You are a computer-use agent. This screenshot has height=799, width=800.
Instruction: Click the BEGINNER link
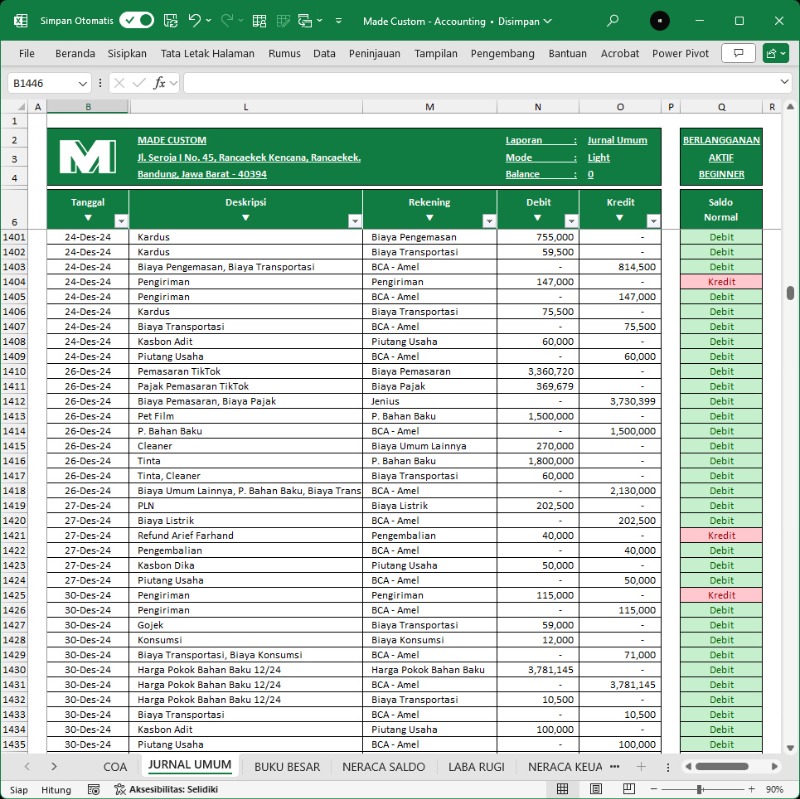[721, 174]
